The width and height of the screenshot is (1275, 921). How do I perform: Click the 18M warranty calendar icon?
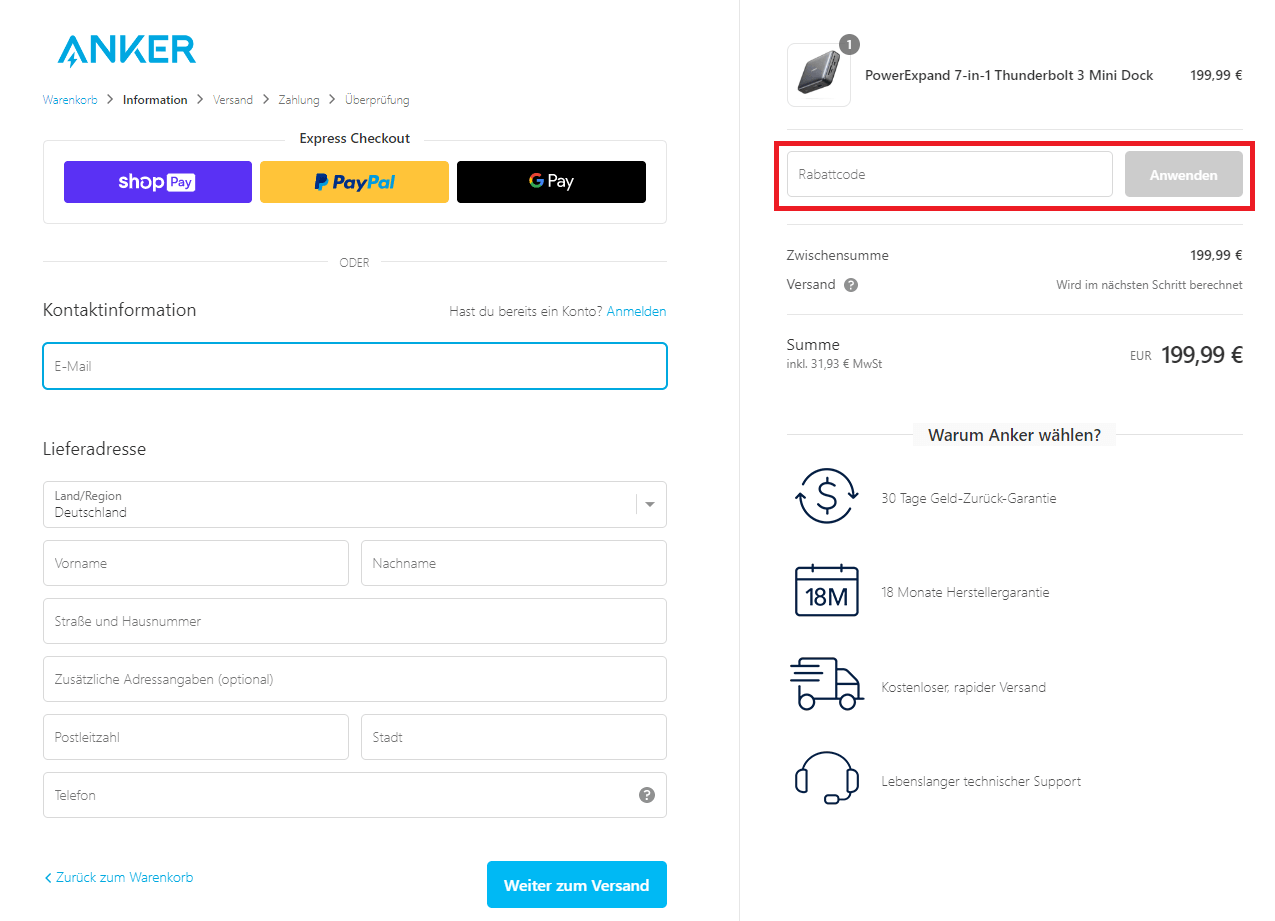826,590
